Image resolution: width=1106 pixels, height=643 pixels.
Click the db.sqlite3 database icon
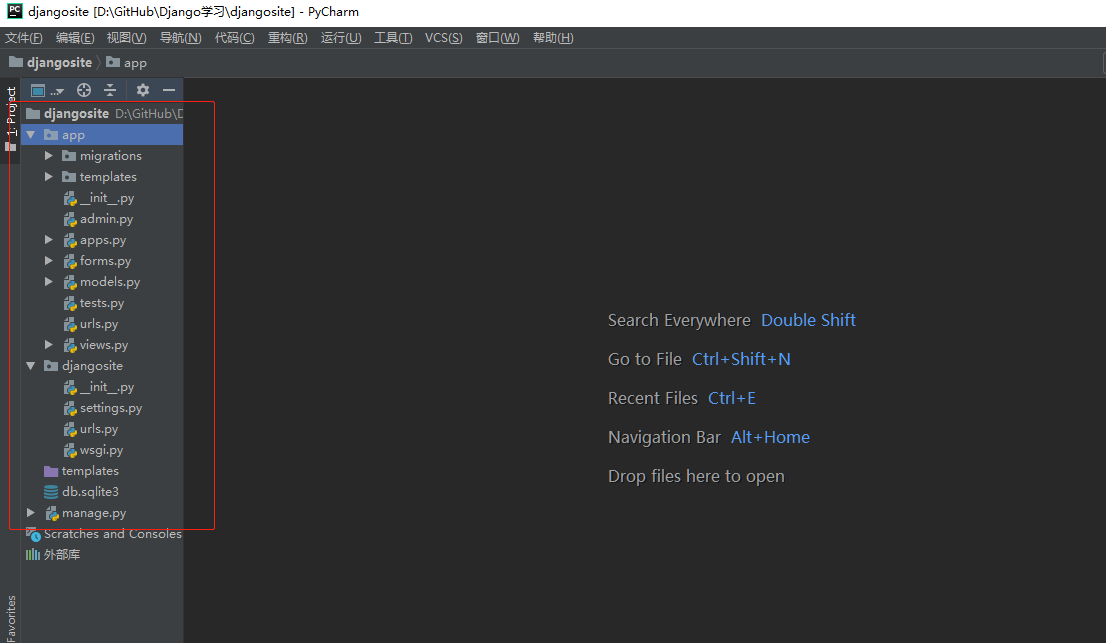51,492
